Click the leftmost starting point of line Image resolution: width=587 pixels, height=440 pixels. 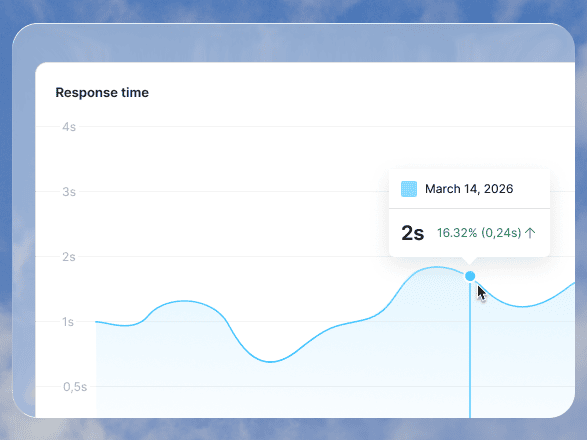pos(96,322)
